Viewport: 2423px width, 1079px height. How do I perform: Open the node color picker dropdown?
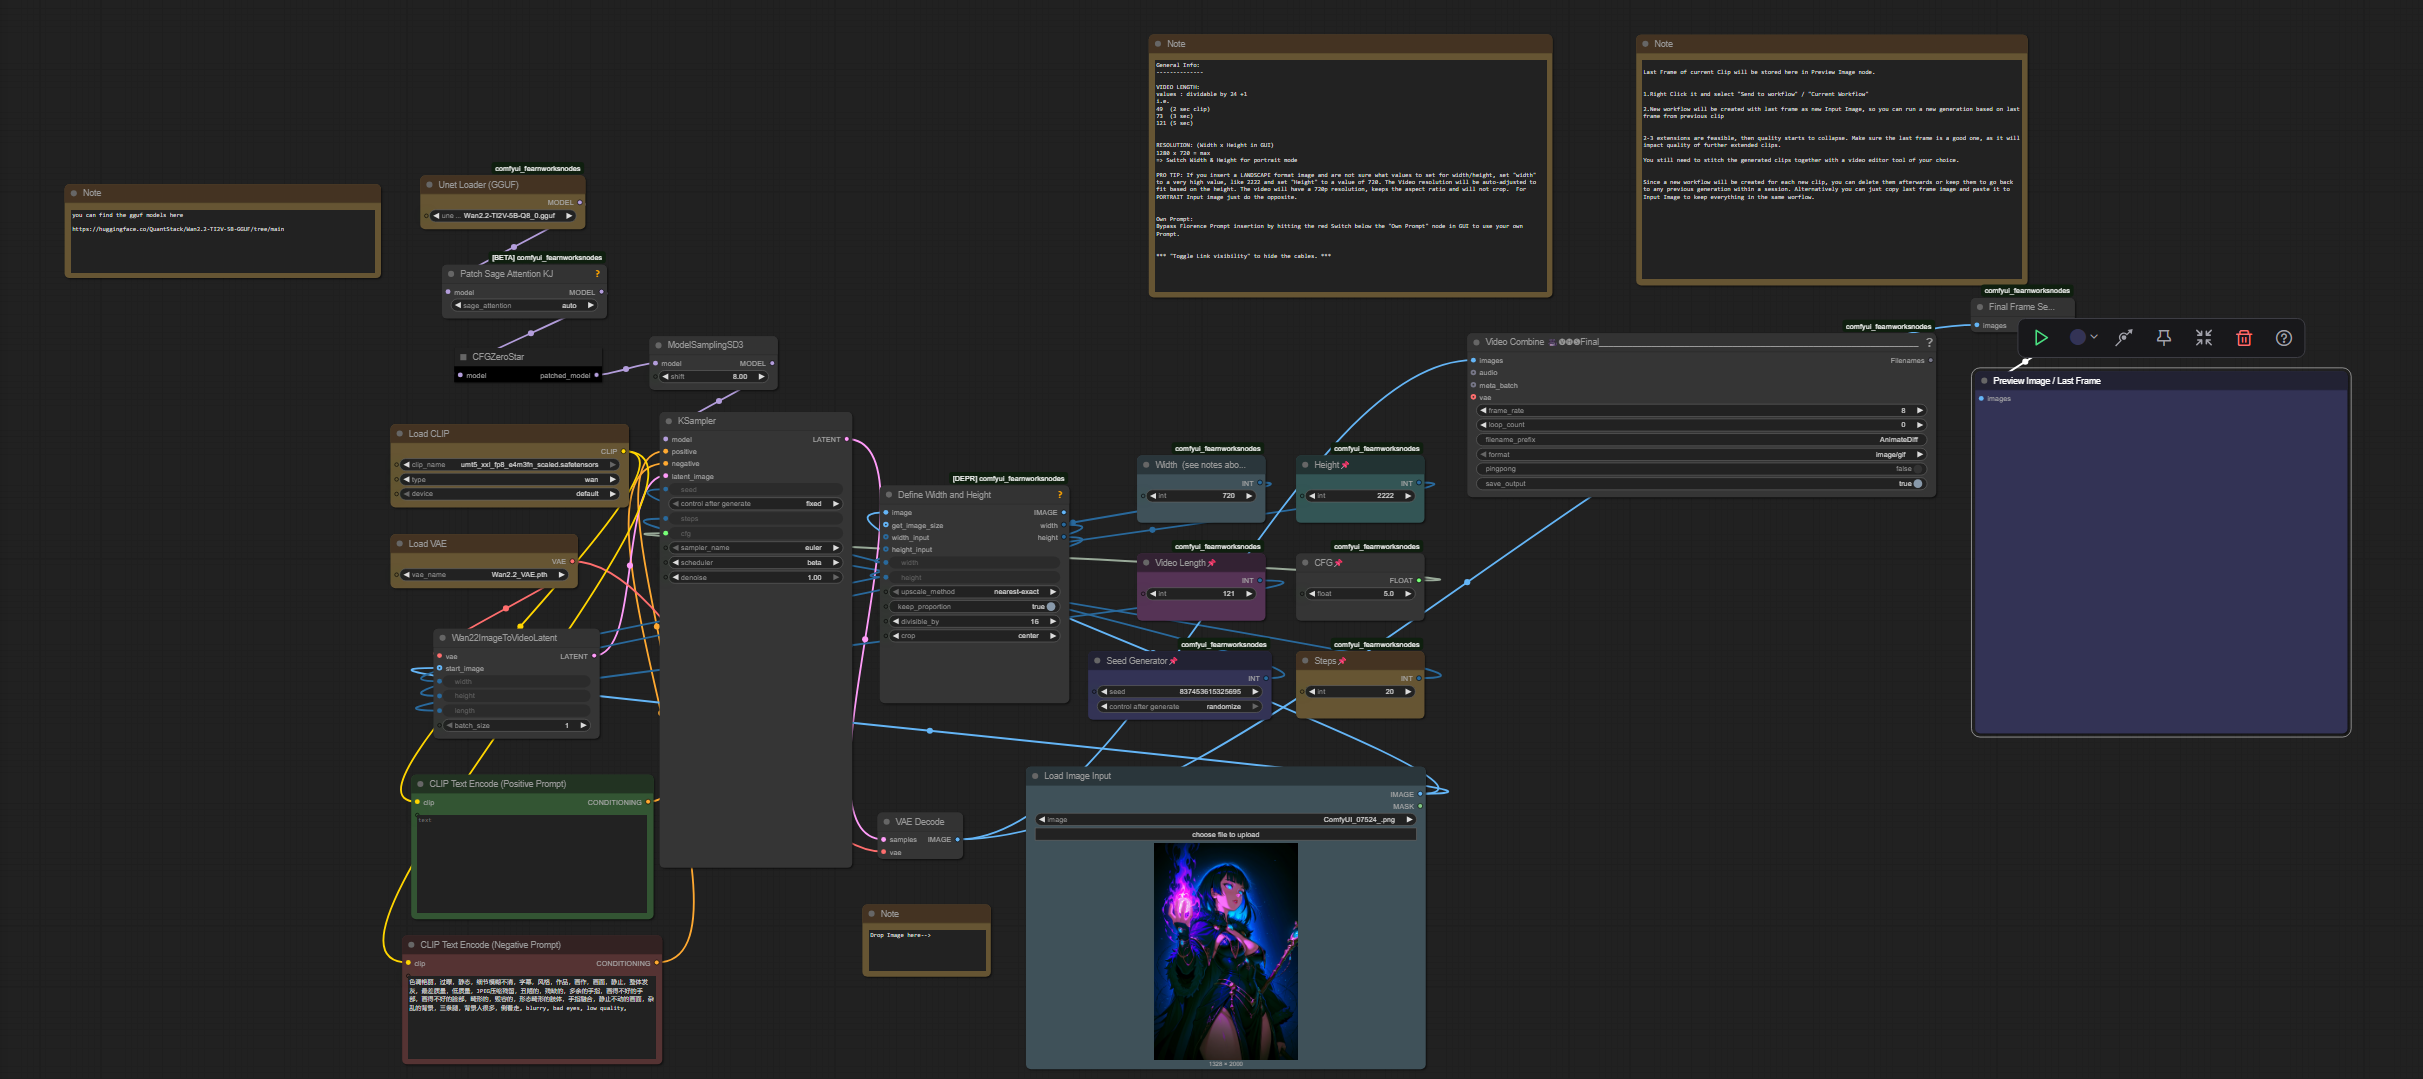(2083, 338)
